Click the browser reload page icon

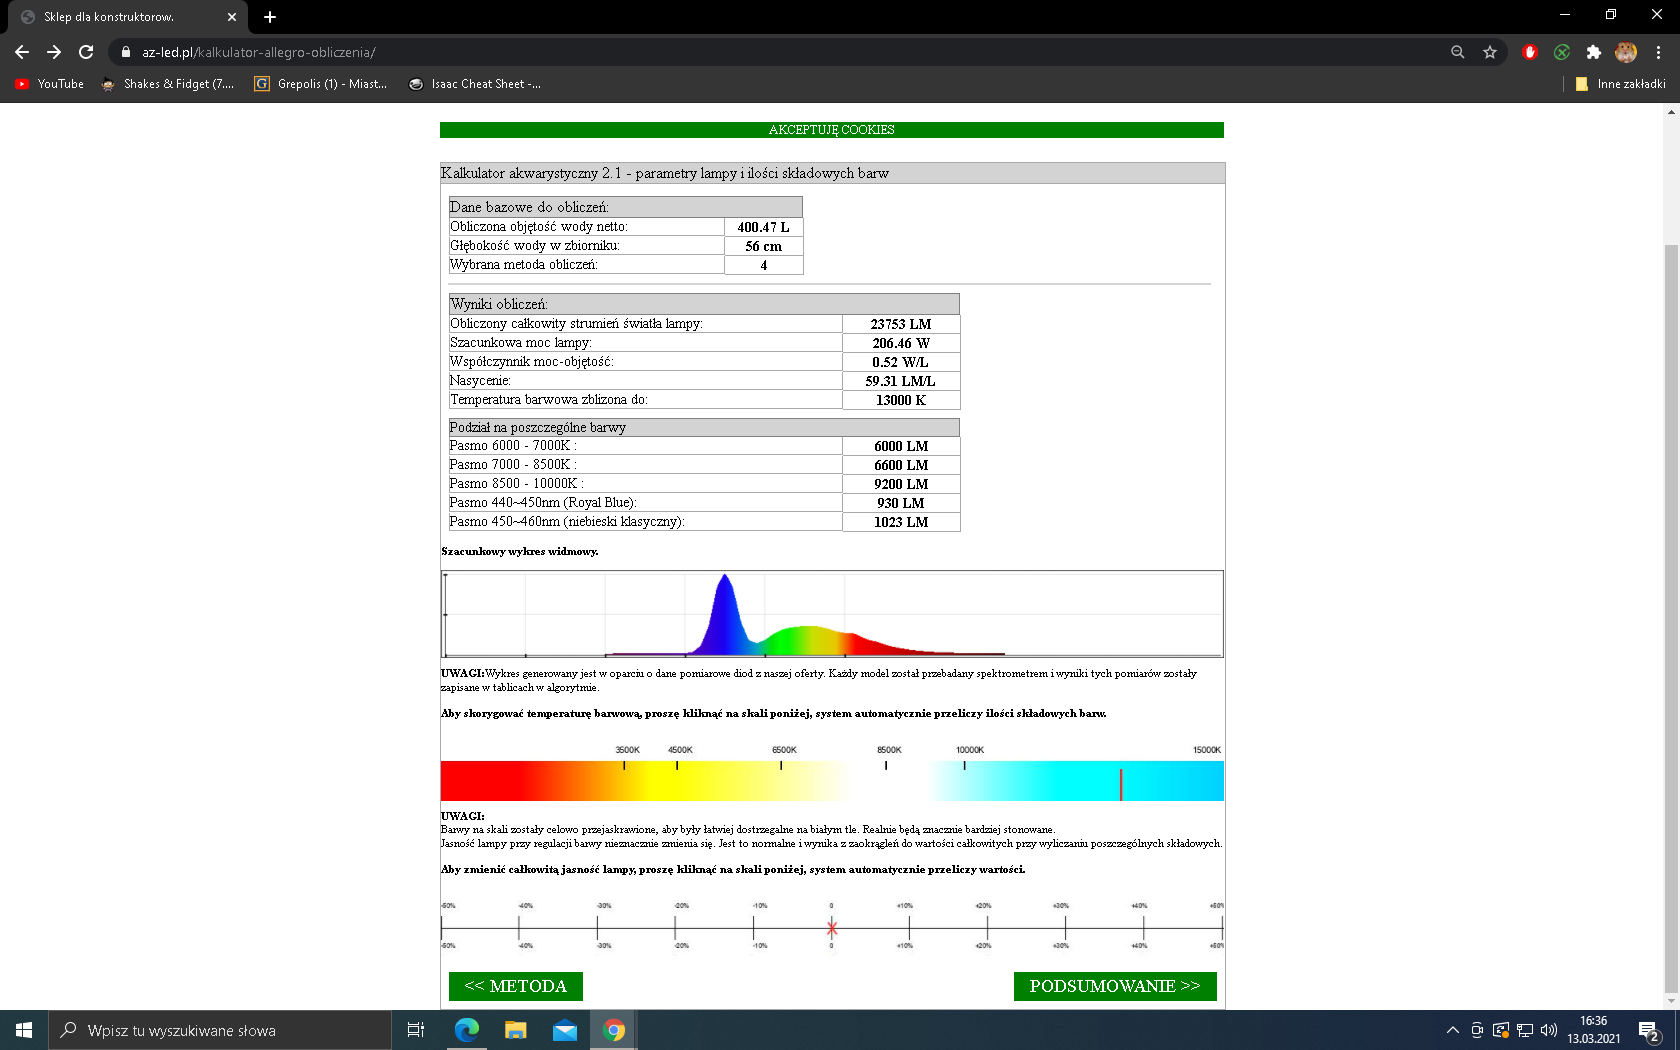(86, 52)
